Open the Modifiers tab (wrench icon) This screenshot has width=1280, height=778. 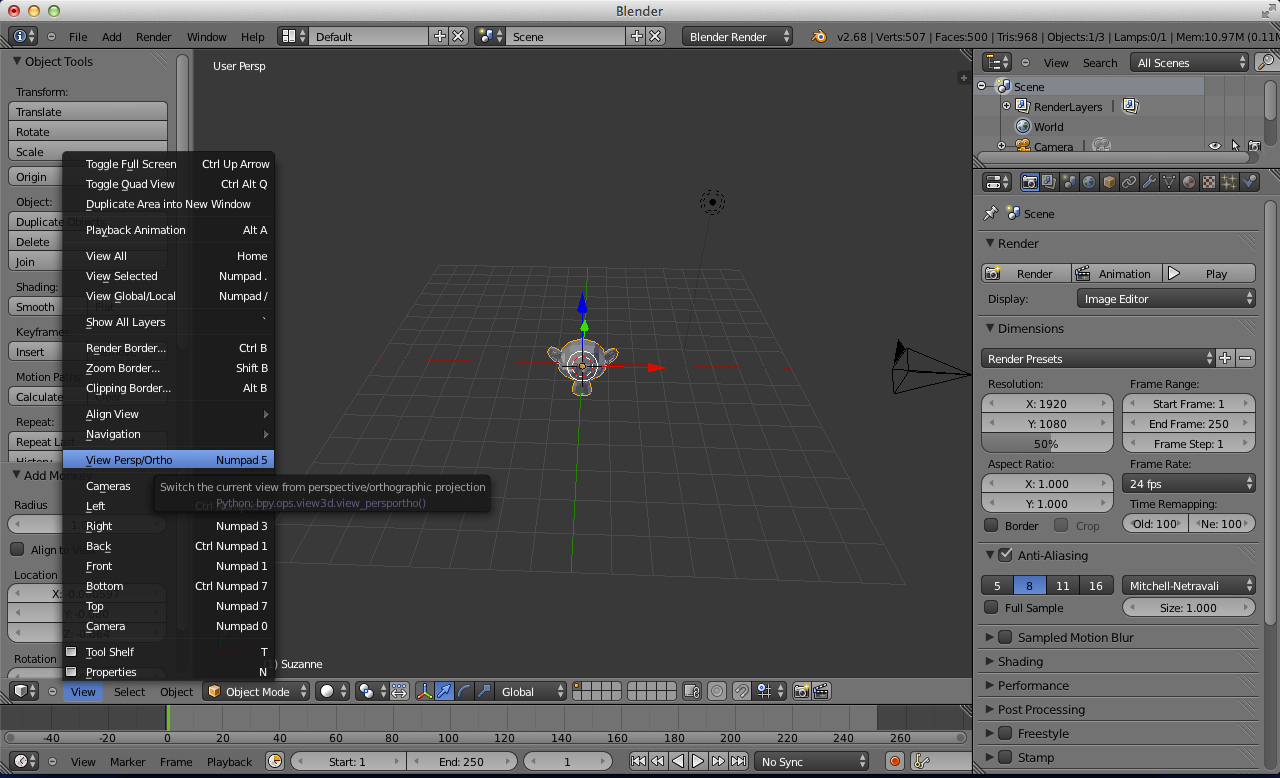pyautogui.click(x=1149, y=182)
